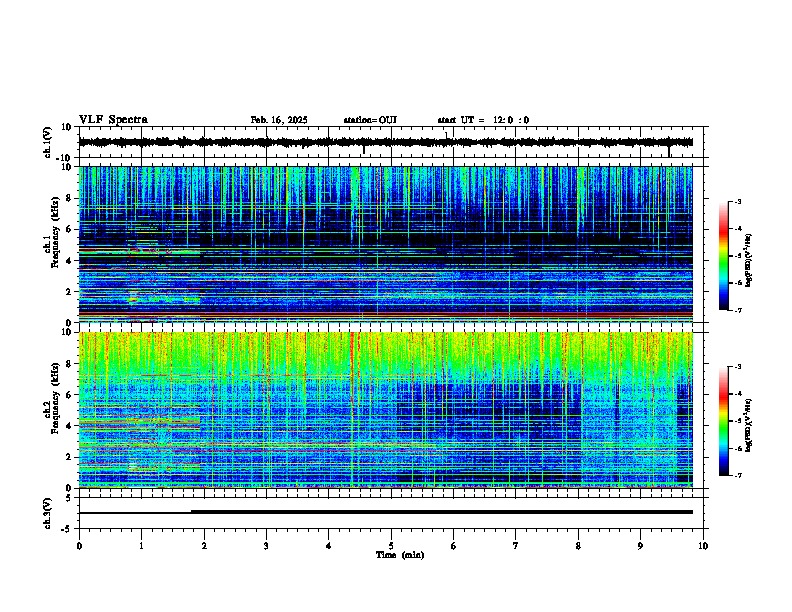This screenshot has width=792, height=612.
Task: Click time axis tick label "7"
Action: click(x=516, y=546)
